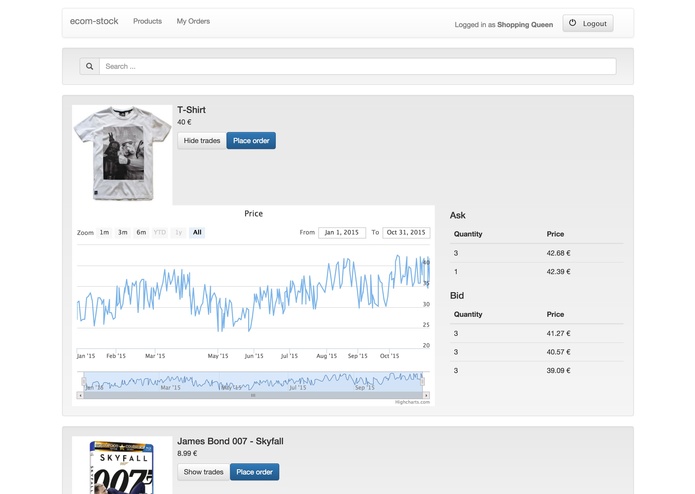Click the navigator scrollbar thumb
This screenshot has width=695, height=494.
pos(253,395)
